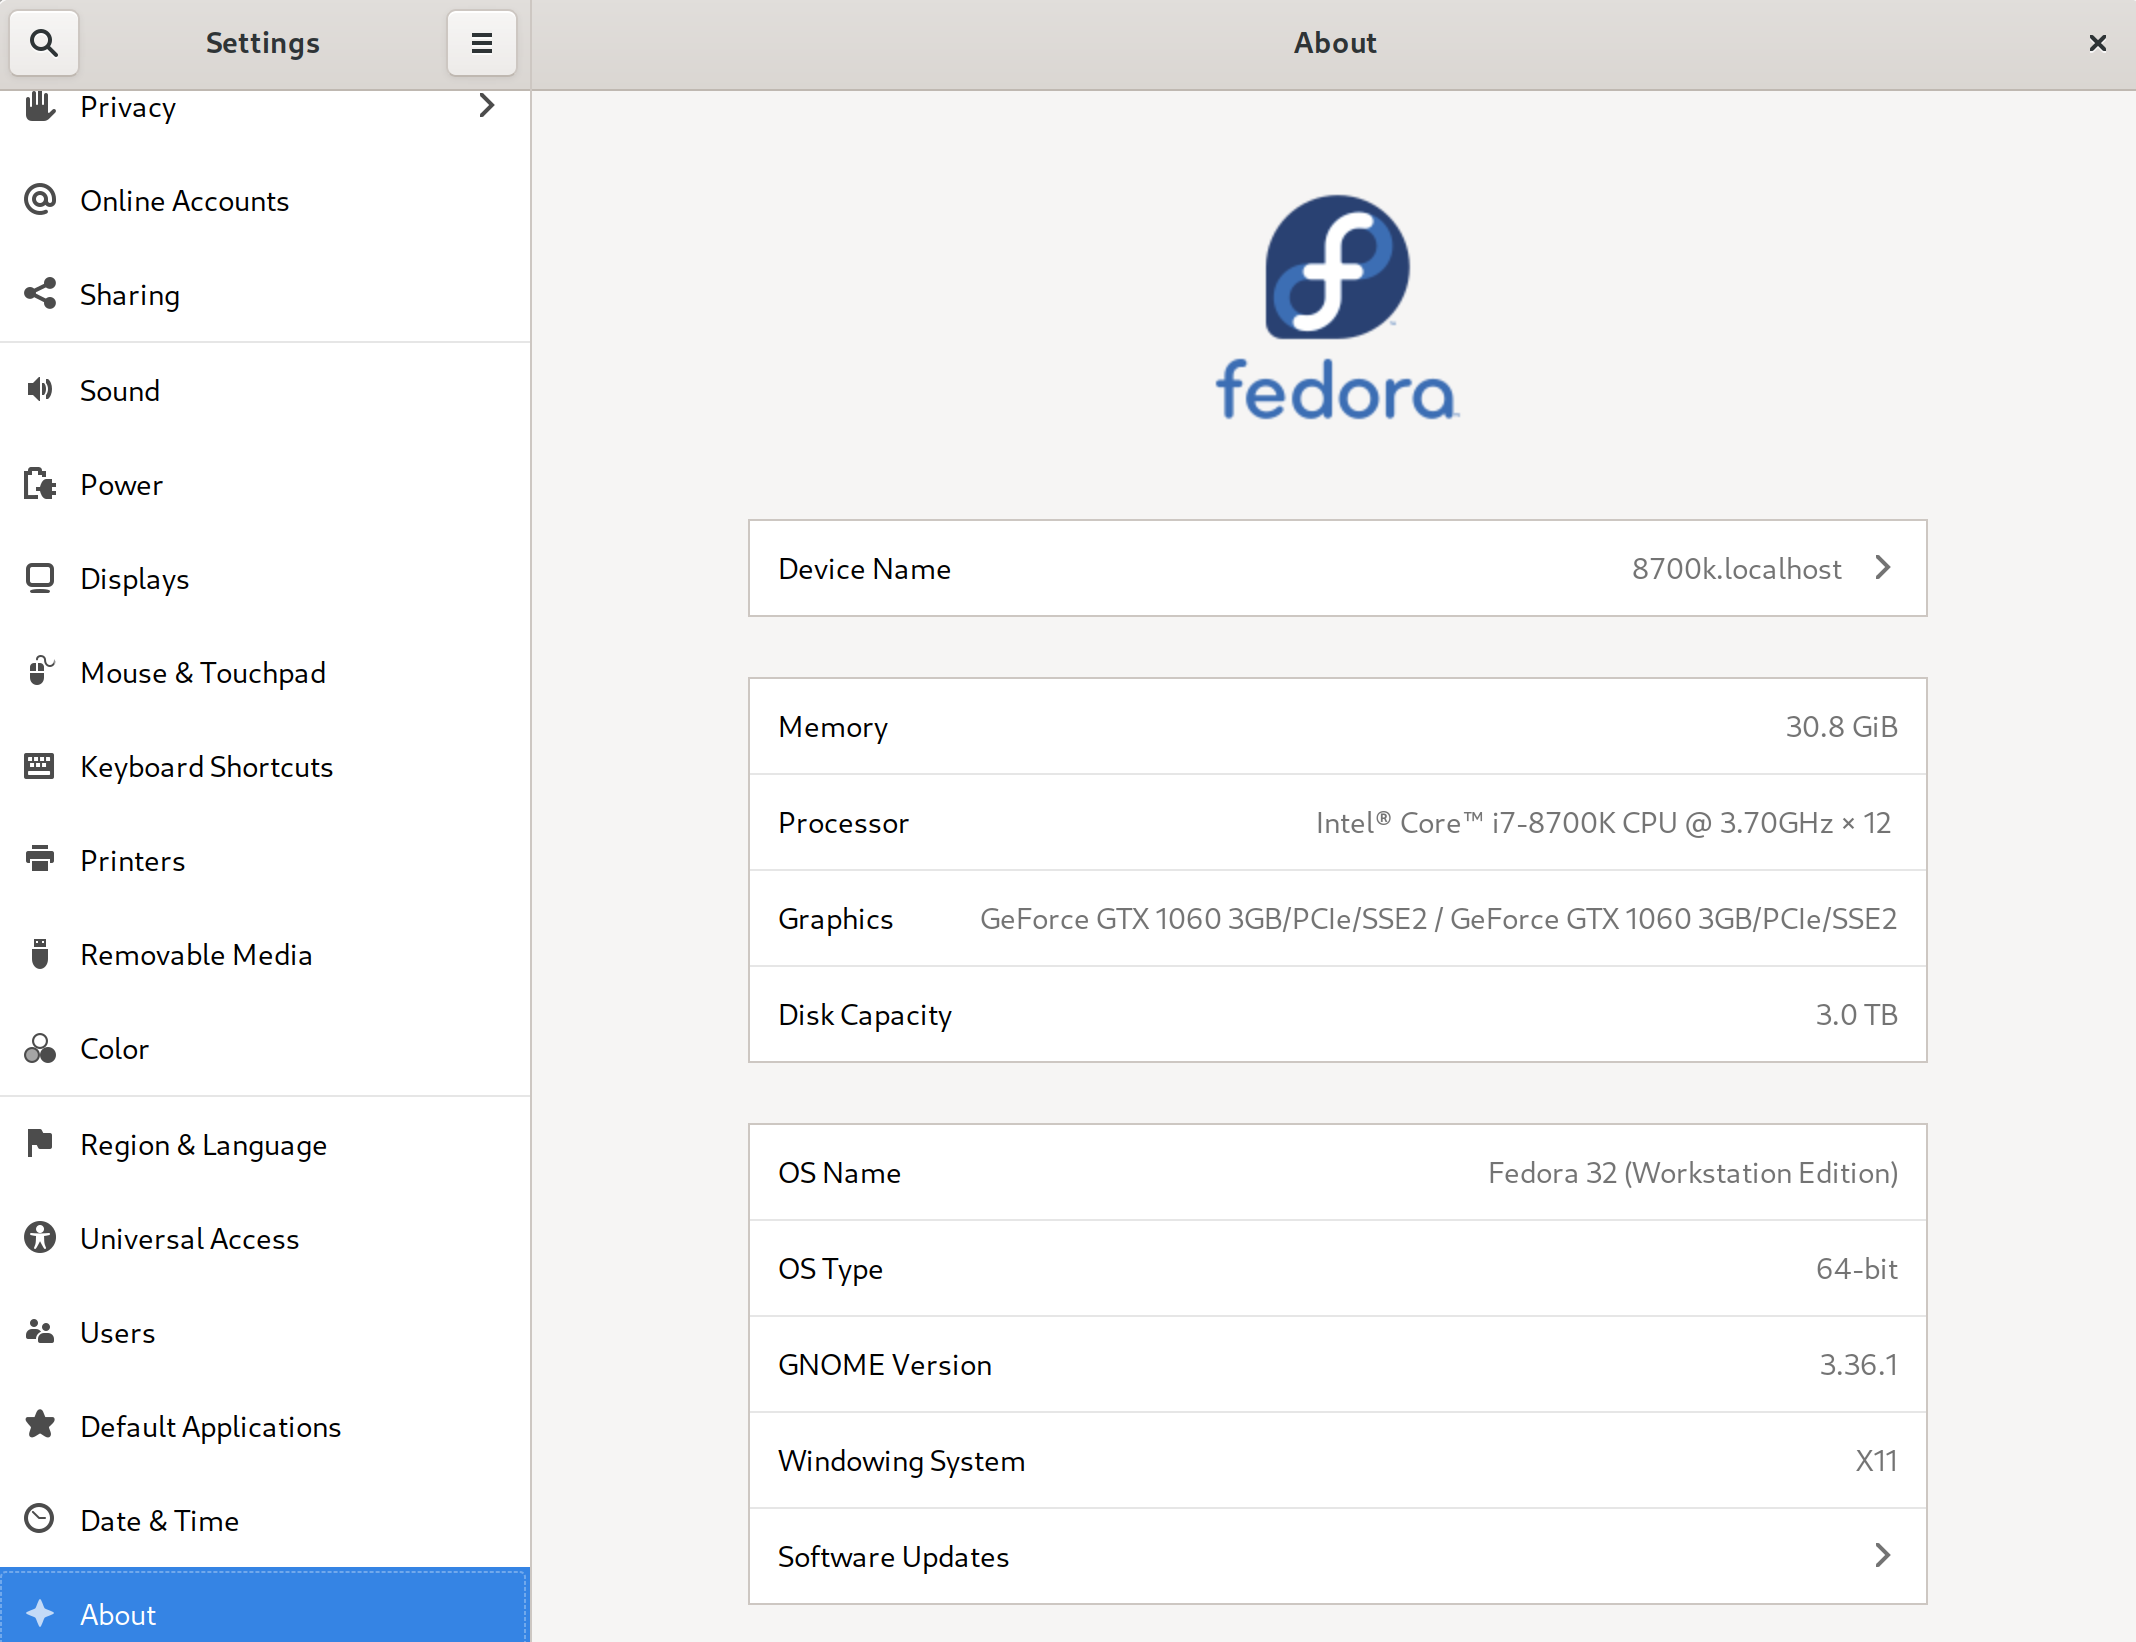Click the Power battery icon
The image size is (2136, 1642).
click(40, 484)
